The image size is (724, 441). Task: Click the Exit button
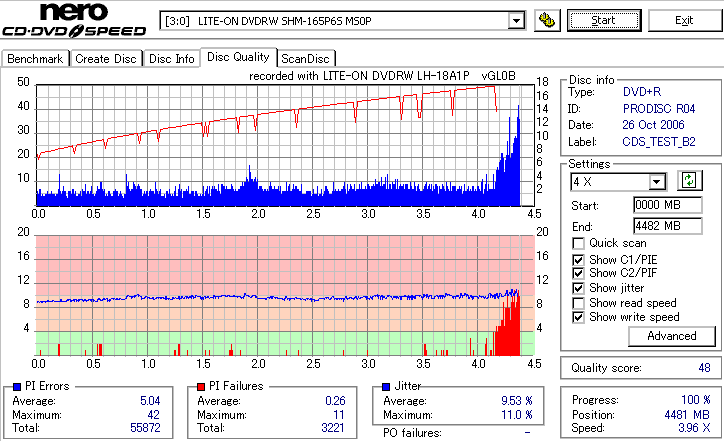pyautogui.click(x=684, y=21)
